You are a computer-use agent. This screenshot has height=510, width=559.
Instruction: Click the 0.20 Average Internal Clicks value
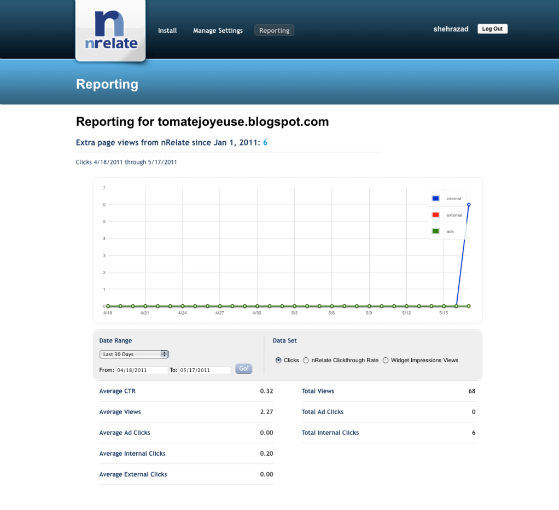coord(266,453)
